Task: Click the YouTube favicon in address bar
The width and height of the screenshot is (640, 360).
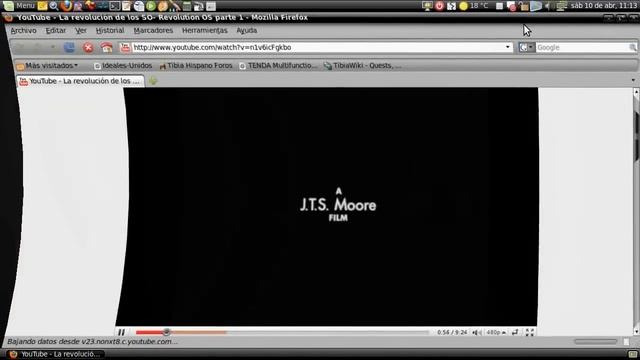Action: tap(125, 48)
